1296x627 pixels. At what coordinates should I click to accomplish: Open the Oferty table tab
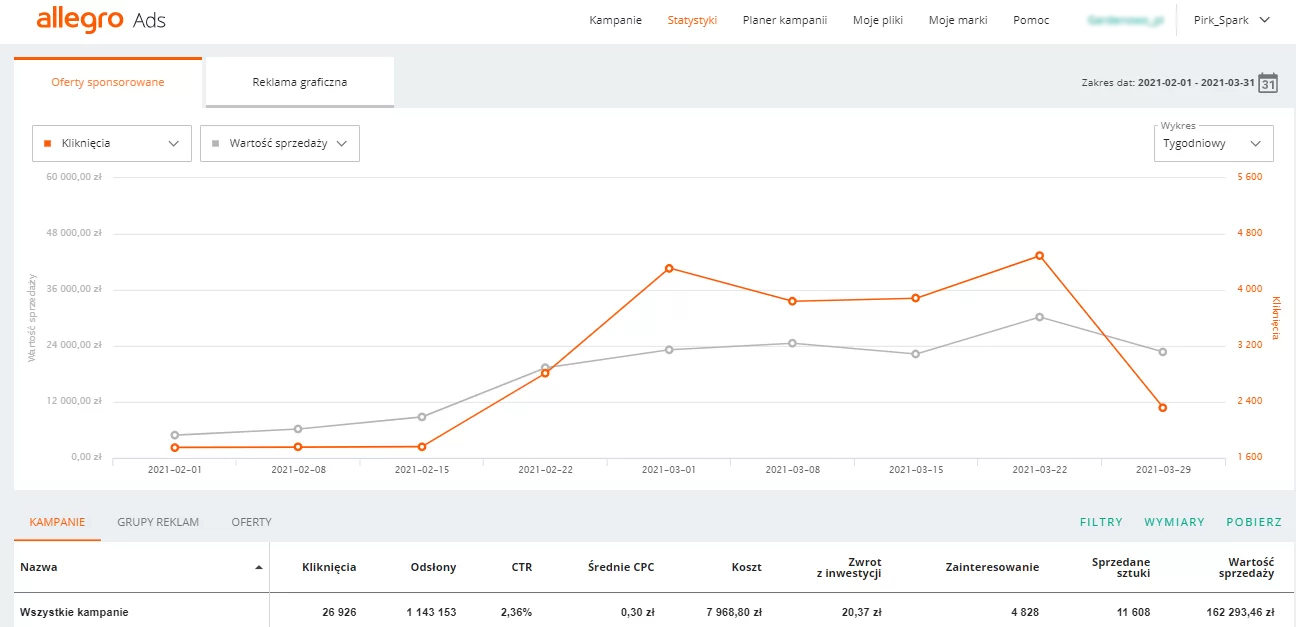(251, 522)
